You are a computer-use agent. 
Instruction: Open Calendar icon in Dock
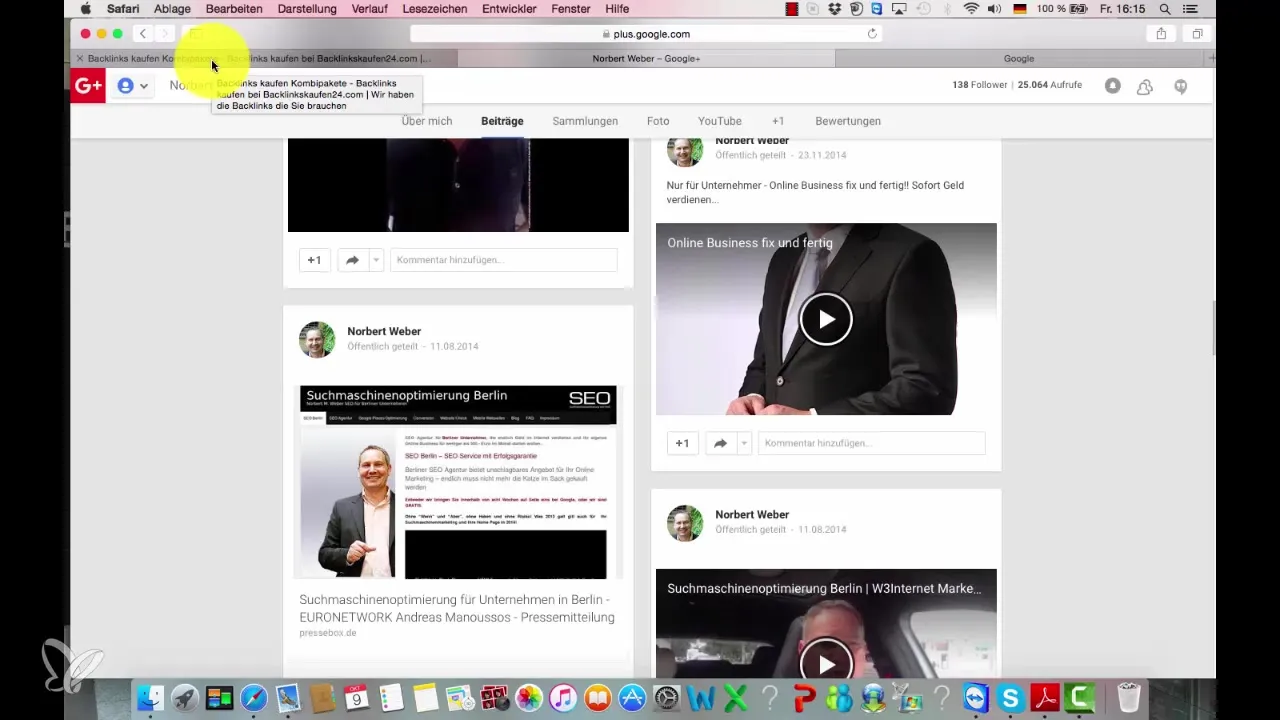coord(357,697)
